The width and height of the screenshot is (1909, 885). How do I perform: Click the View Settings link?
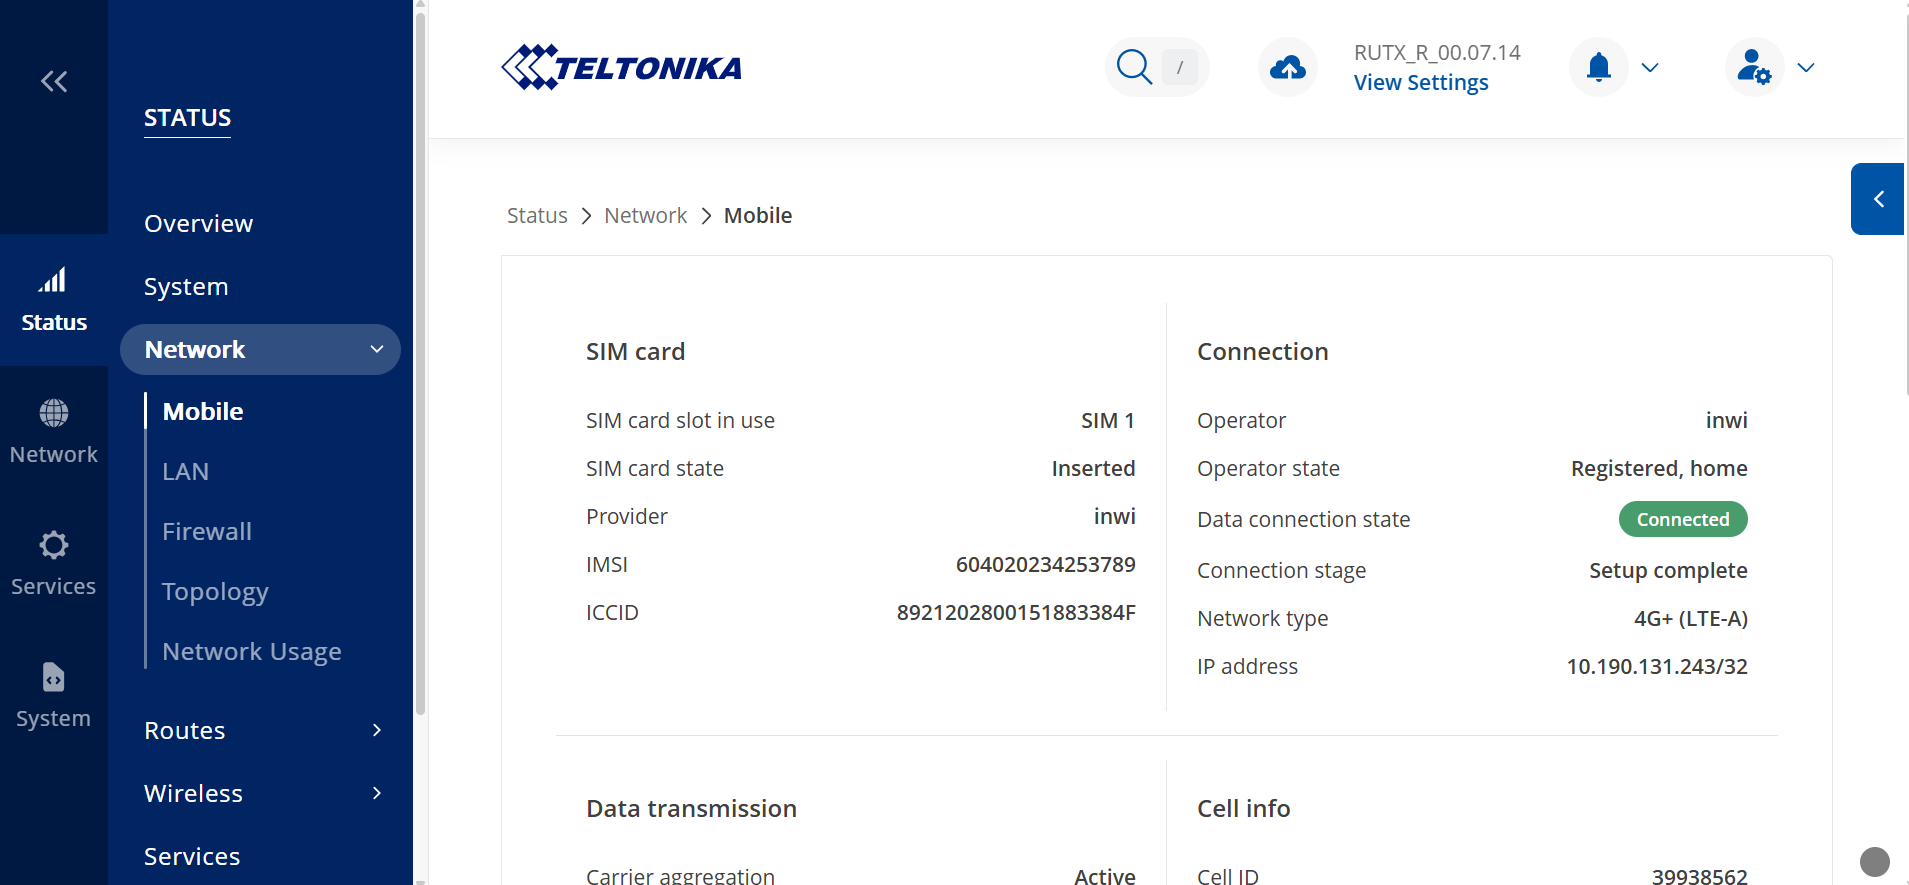point(1421,82)
